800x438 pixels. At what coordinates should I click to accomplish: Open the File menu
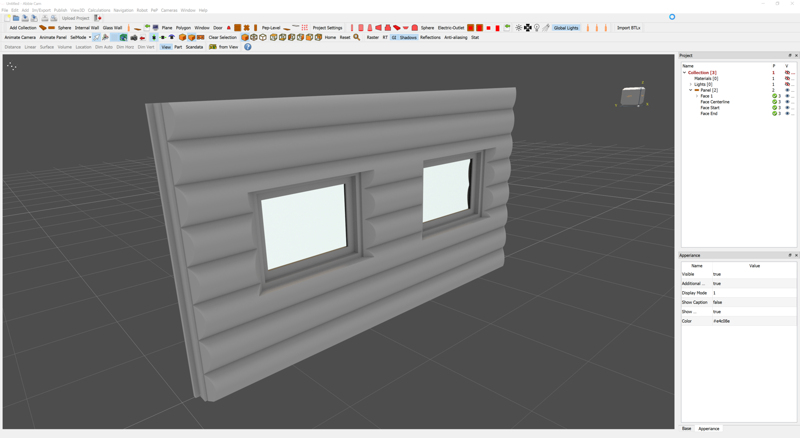(x=5, y=10)
